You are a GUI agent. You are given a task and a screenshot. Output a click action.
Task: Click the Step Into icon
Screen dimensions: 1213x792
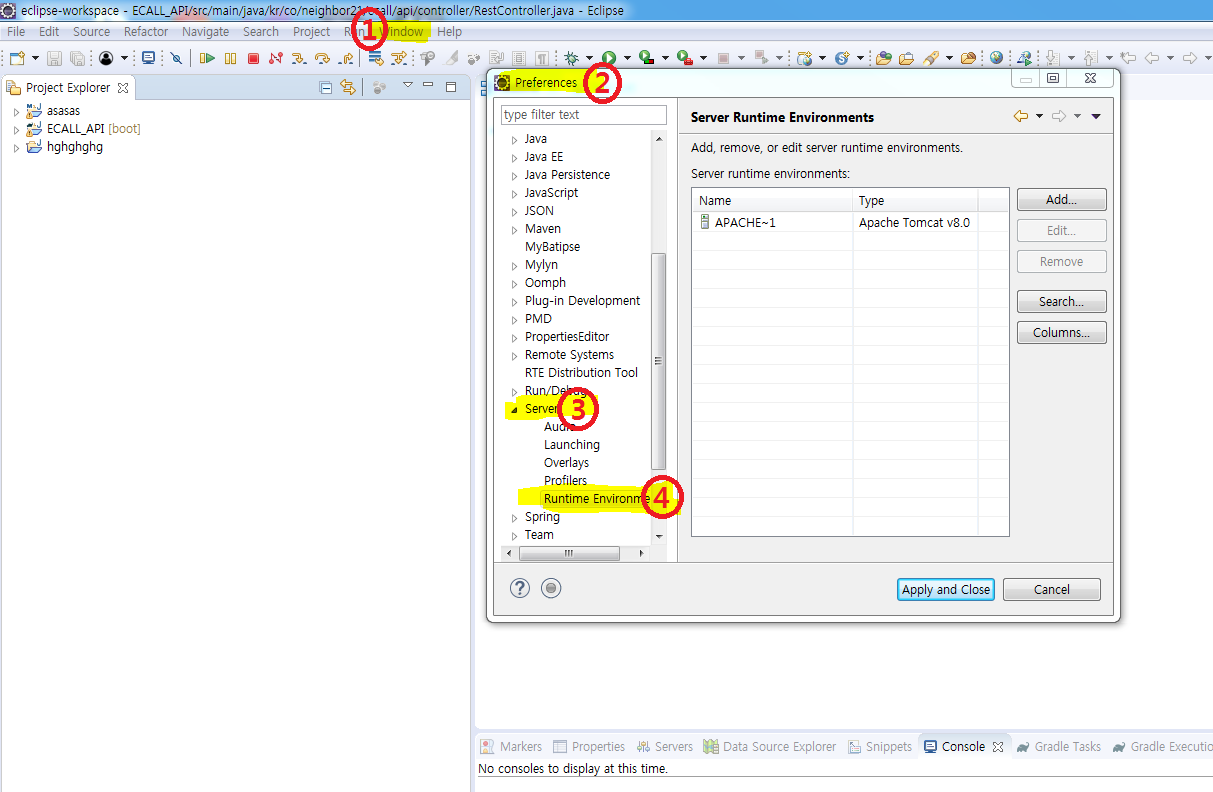pyautogui.click(x=298, y=58)
